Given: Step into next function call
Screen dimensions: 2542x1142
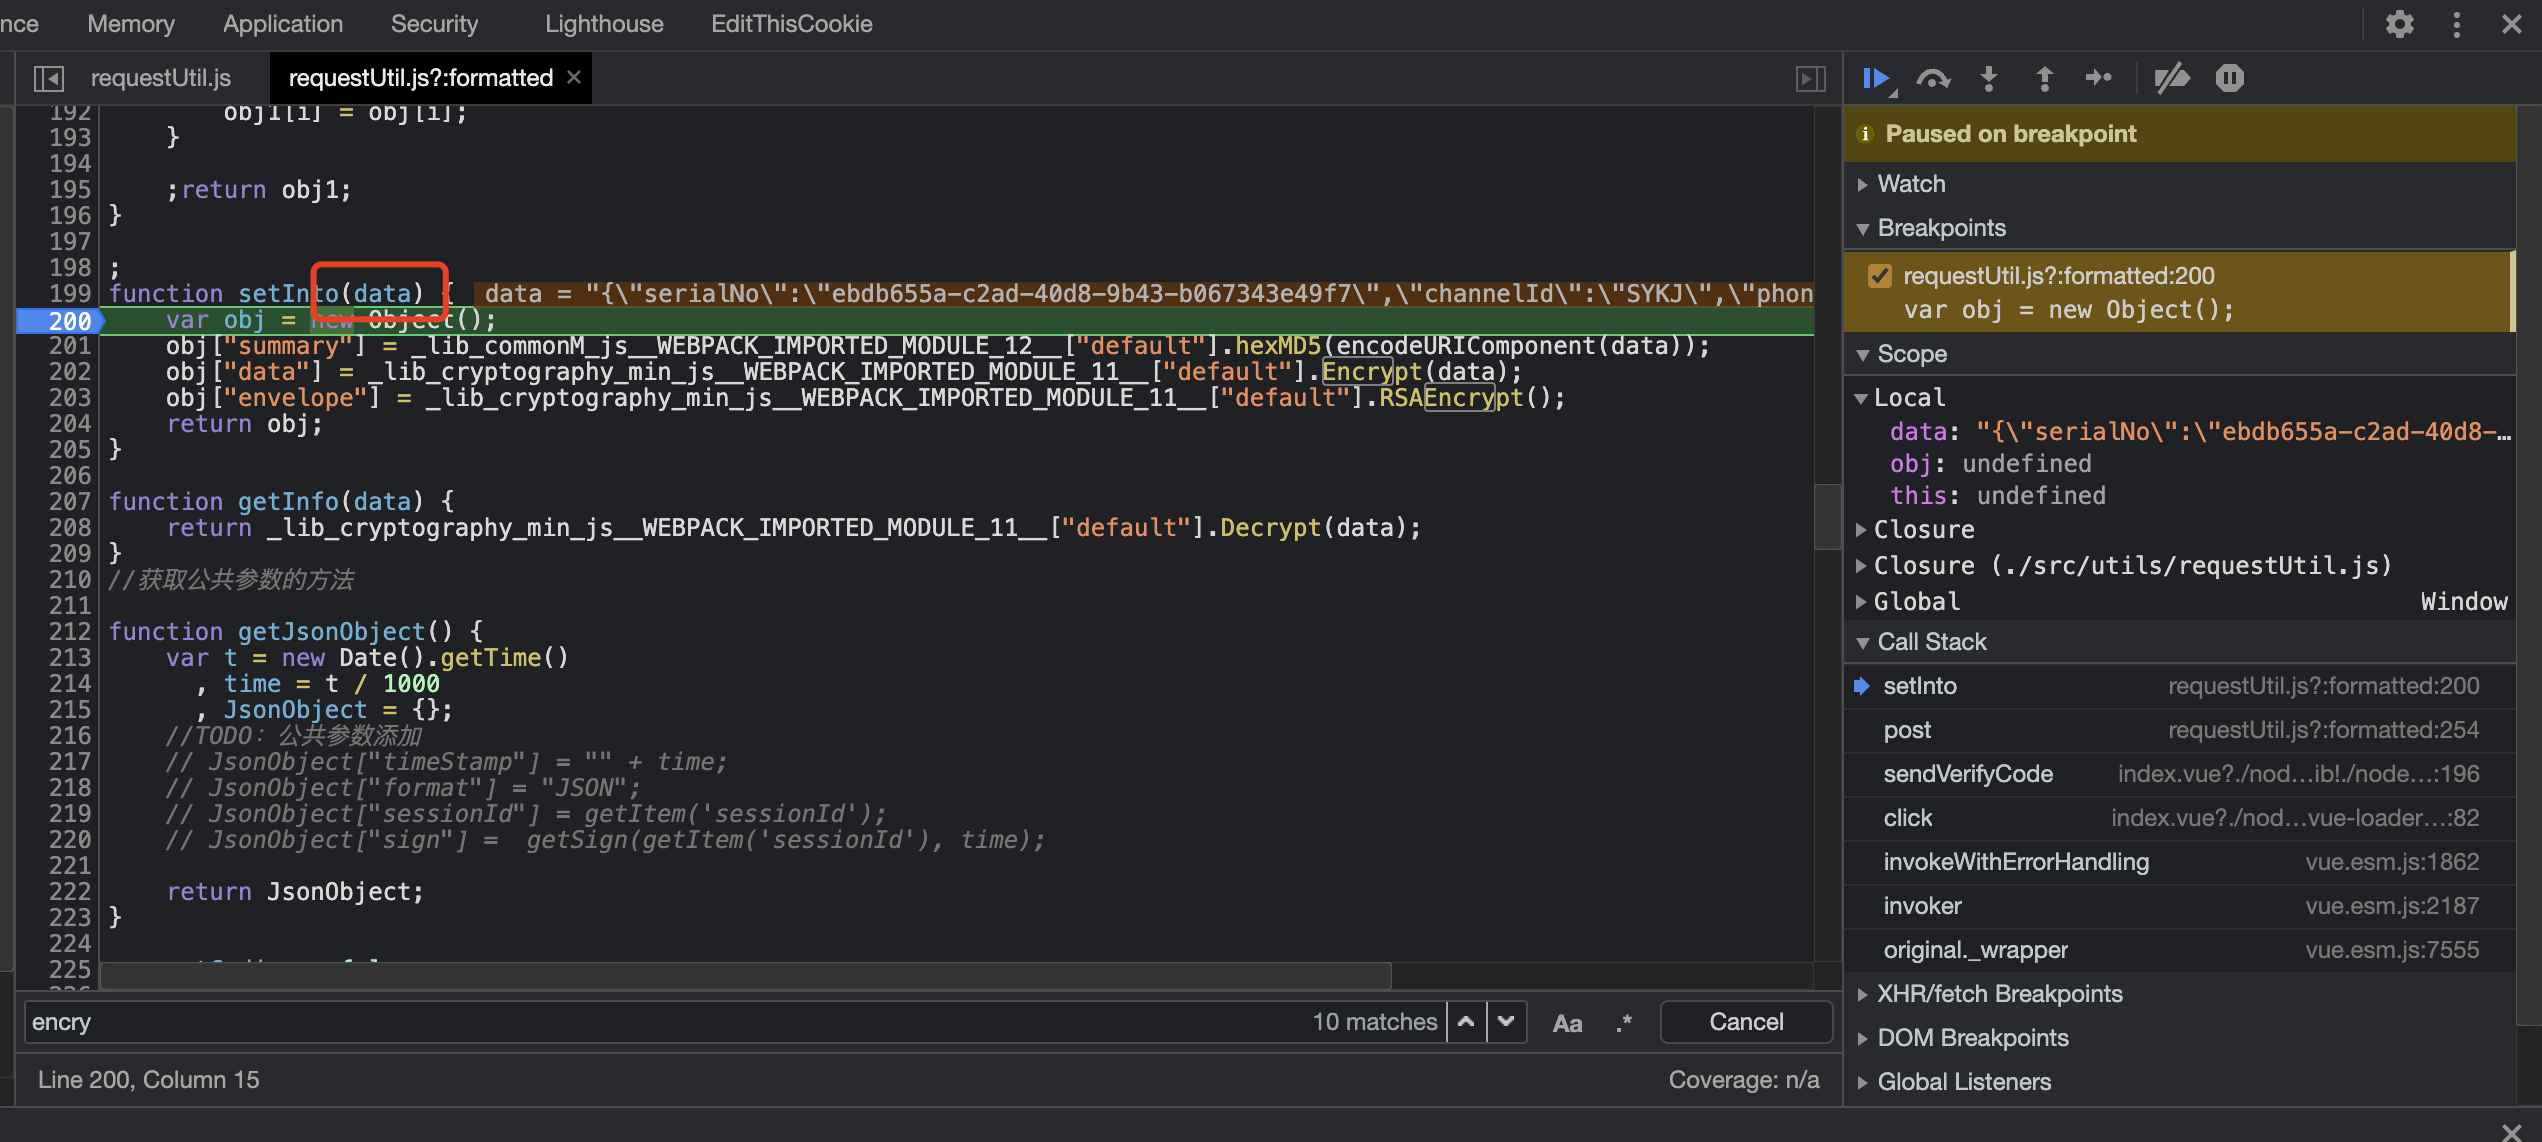Looking at the screenshot, I should [x=1988, y=78].
